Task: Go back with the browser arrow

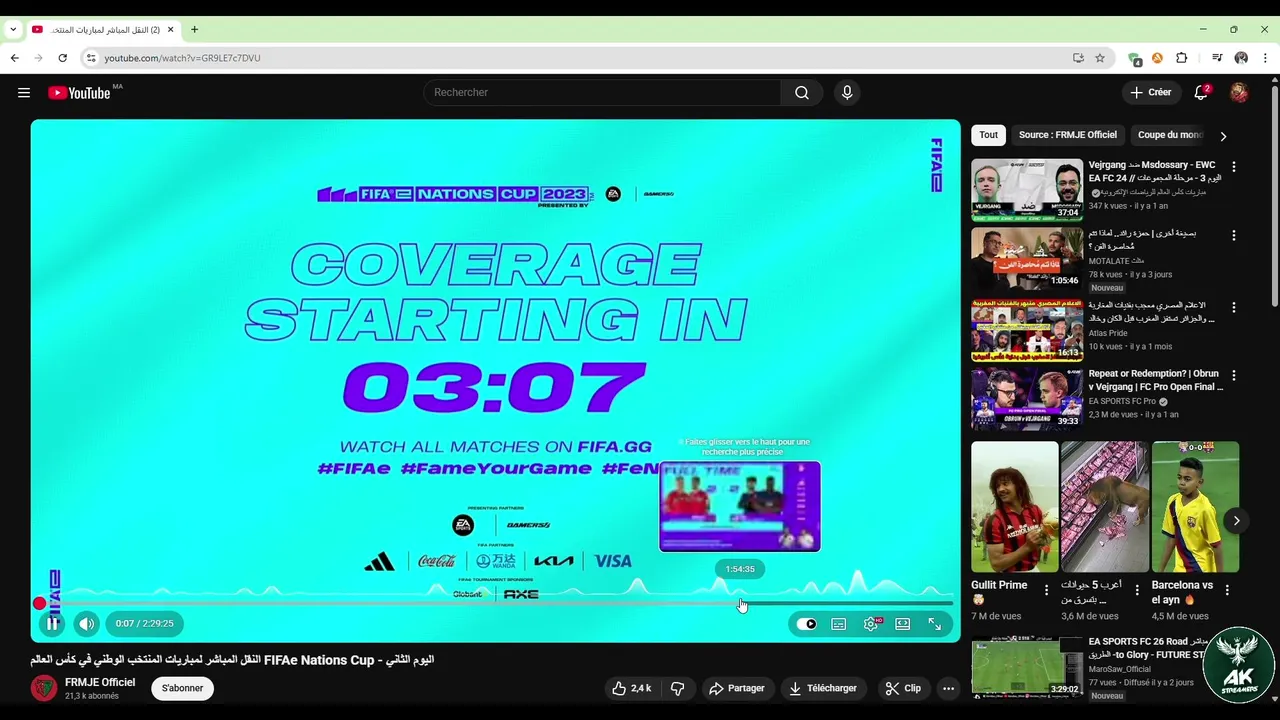Action: [x=15, y=58]
